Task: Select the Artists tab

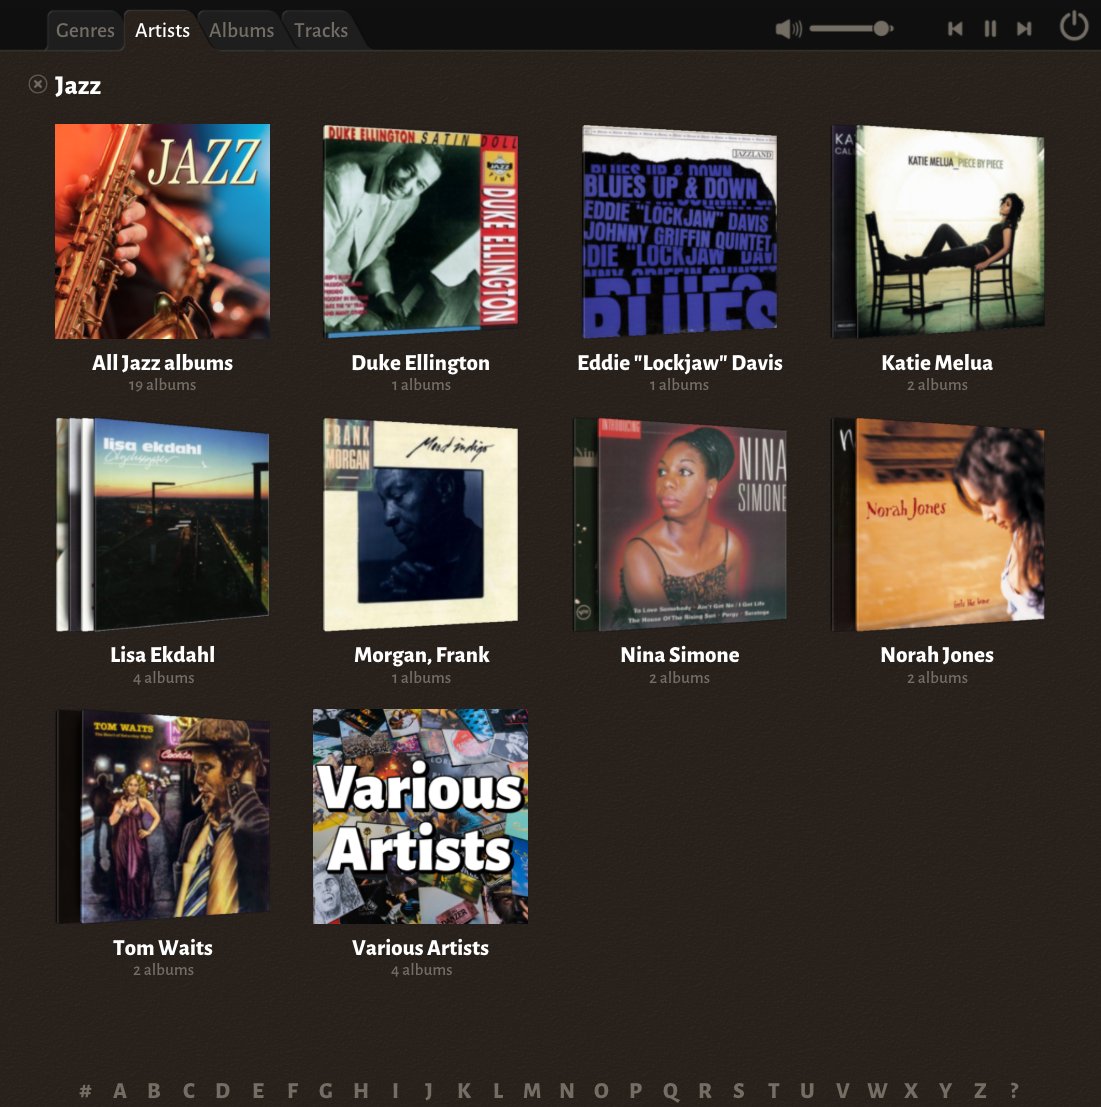Action: tap(162, 30)
